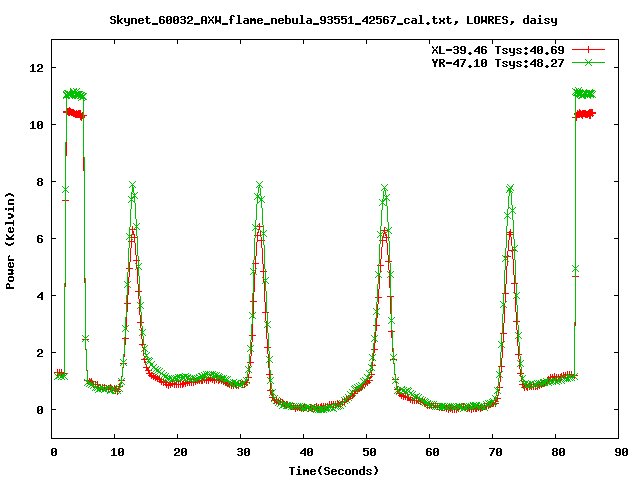Click the y-axis tick label 10
The image size is (640, 480).
tap(36, 125)
